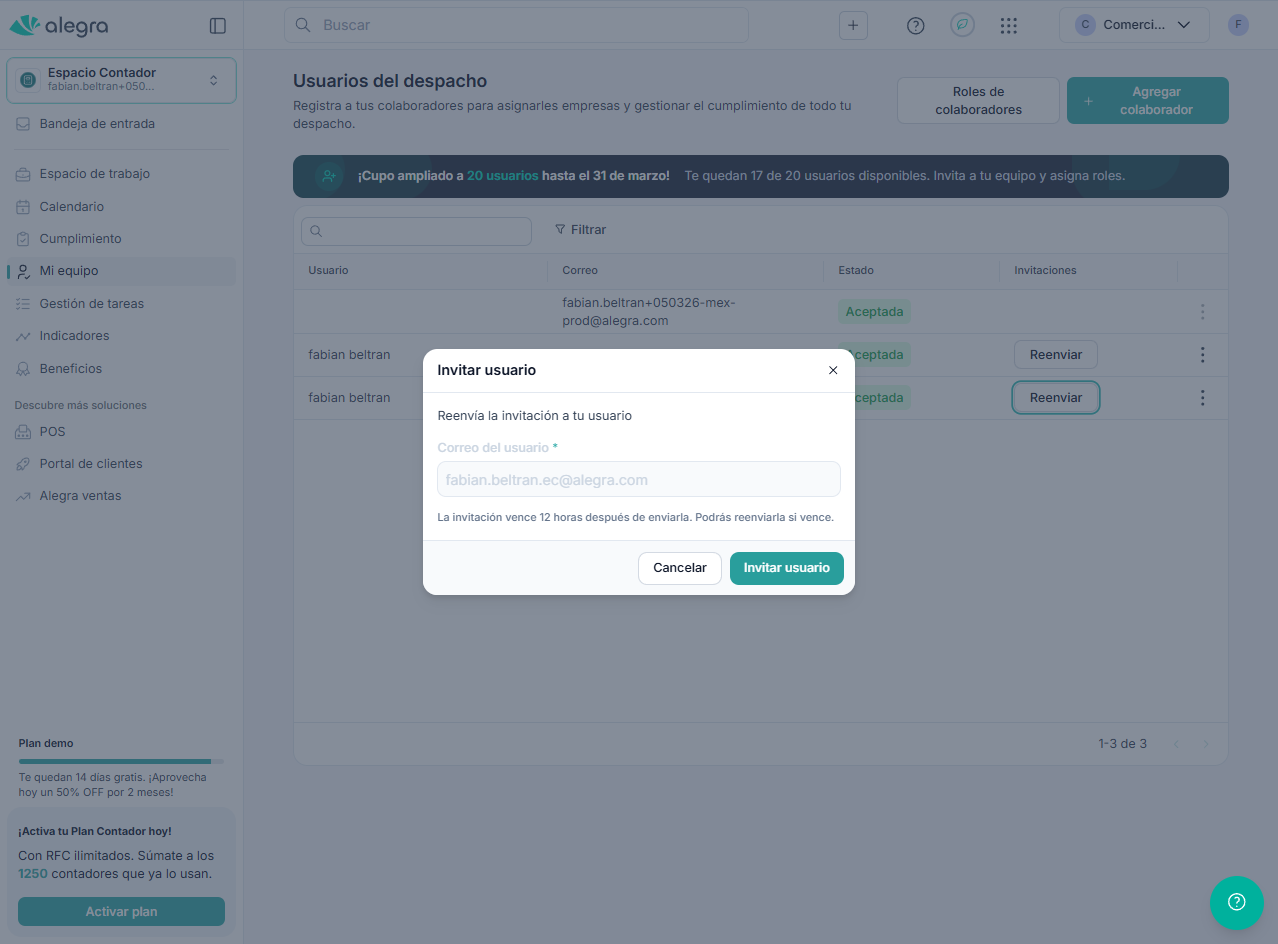This screenshot has height=944, width=1278.
Task: Open options for last user row
Action: coord(1202,398)
